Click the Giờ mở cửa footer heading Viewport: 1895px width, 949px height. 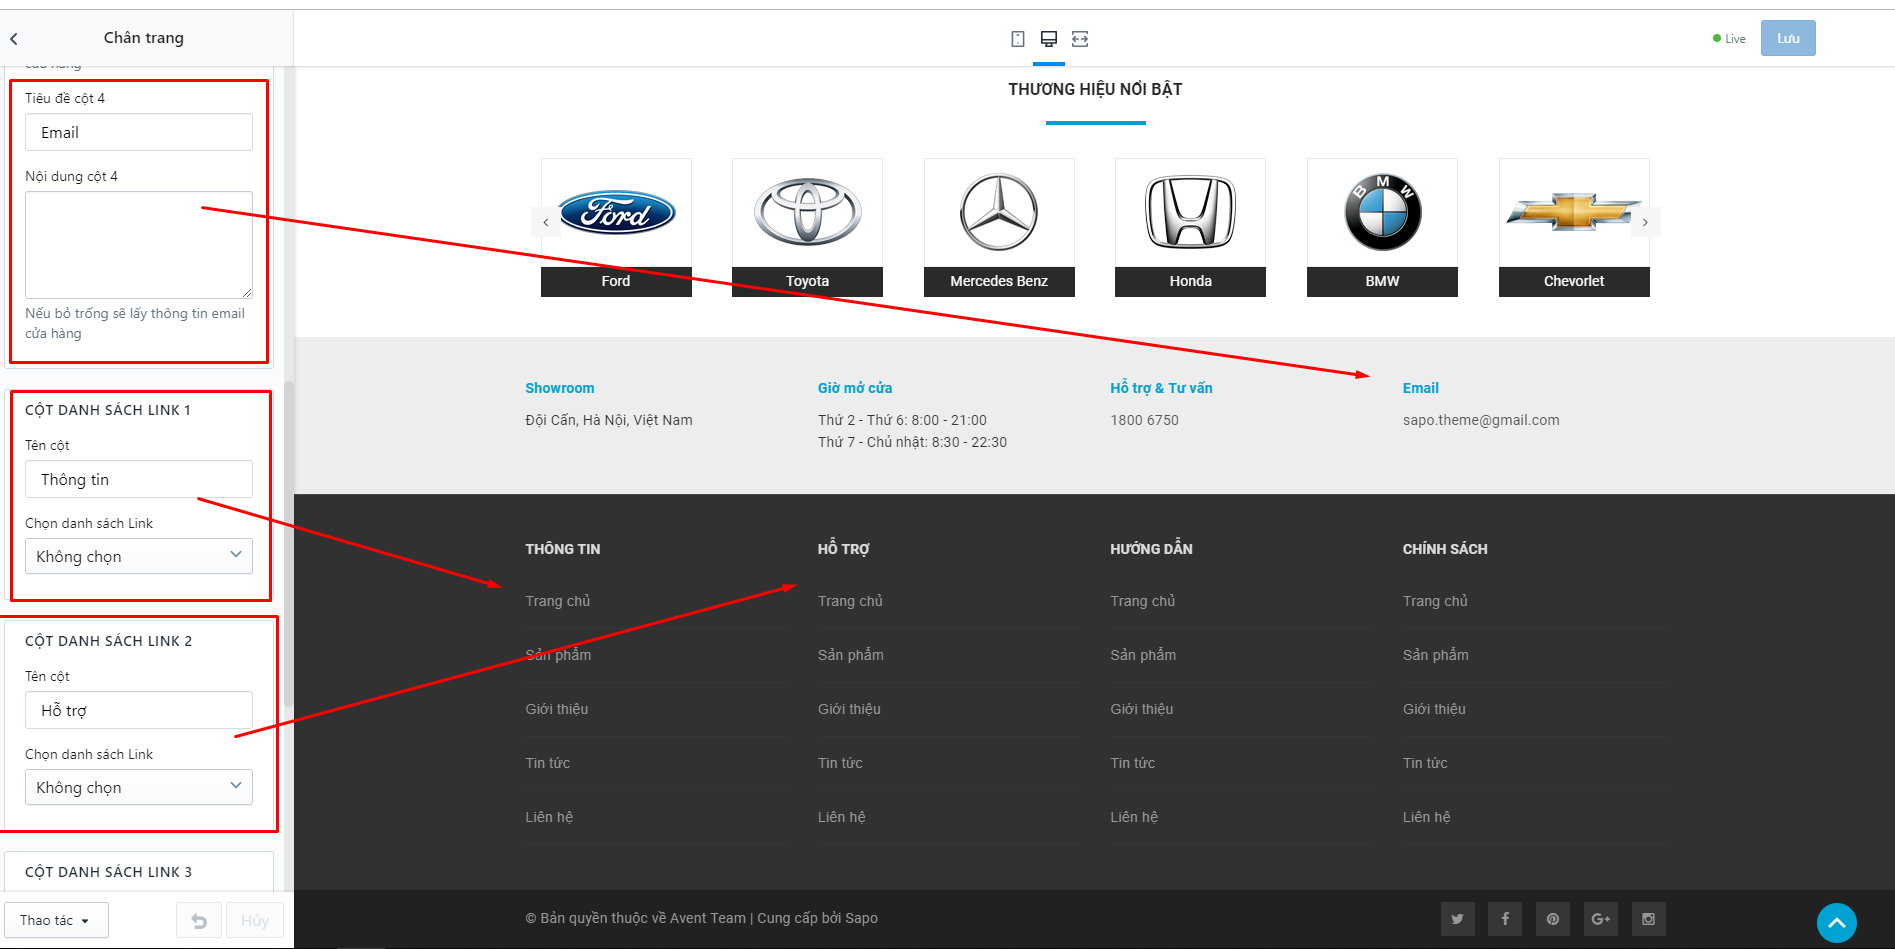pyautogui.click(x=855, y=388)
